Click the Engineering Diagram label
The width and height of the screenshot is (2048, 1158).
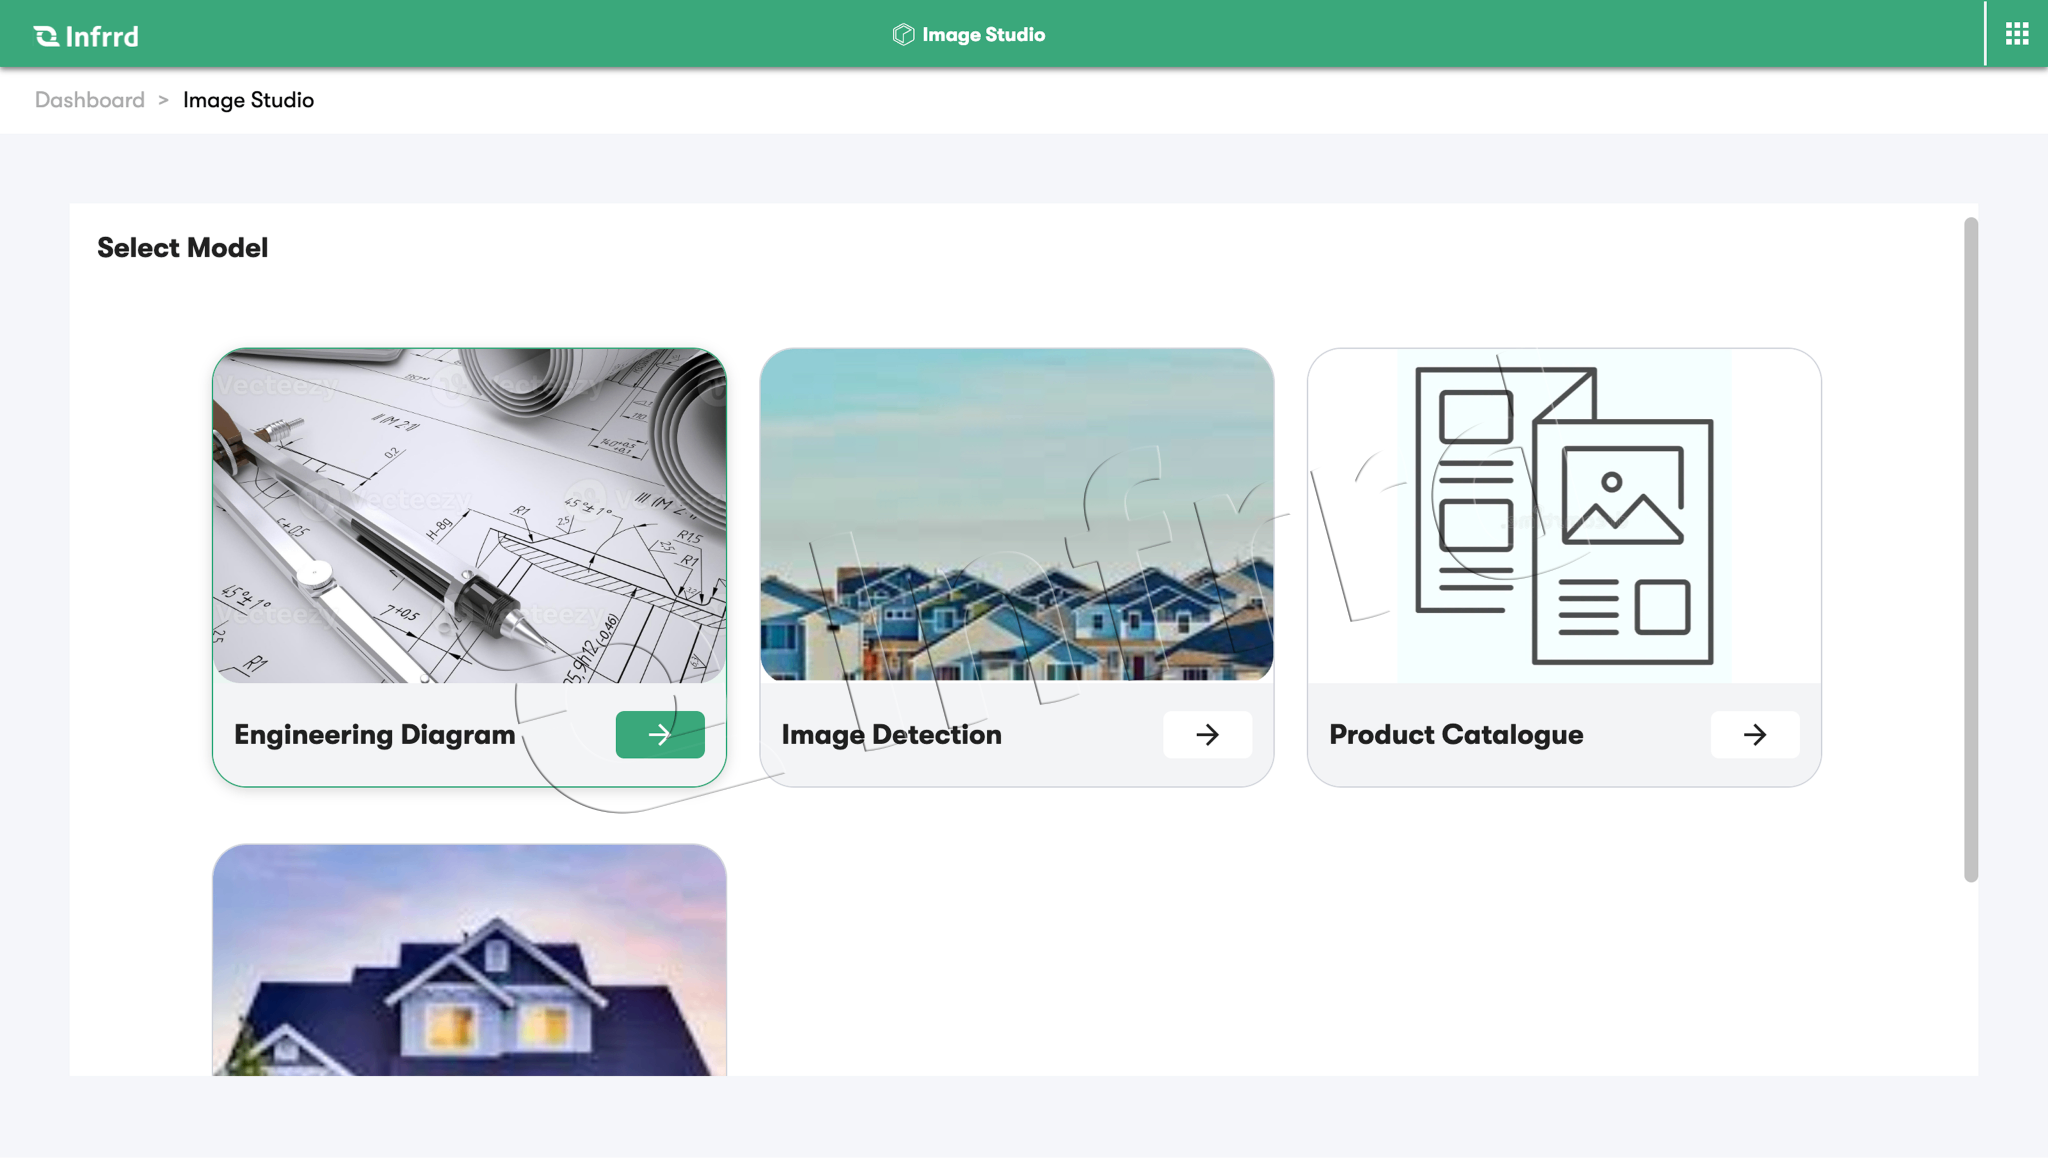coord(374,735)
